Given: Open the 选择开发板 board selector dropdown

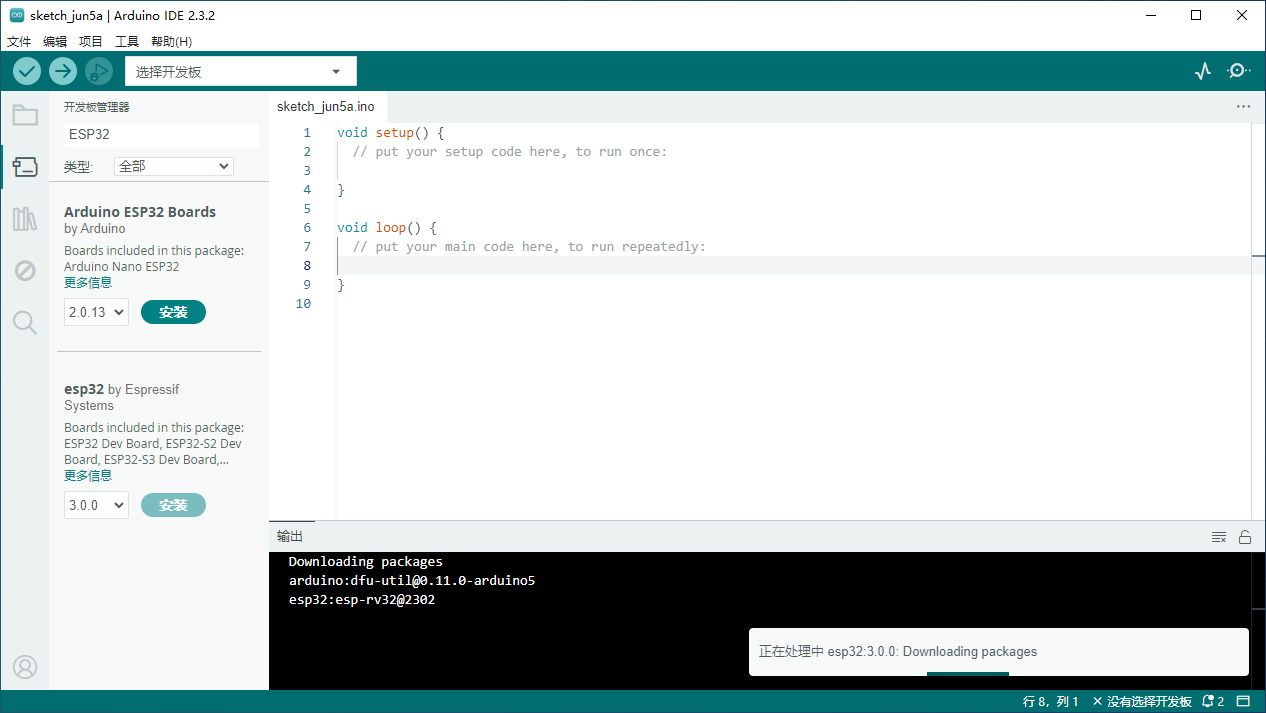Looking at the screenshot, I should click(x=240, y=72).
